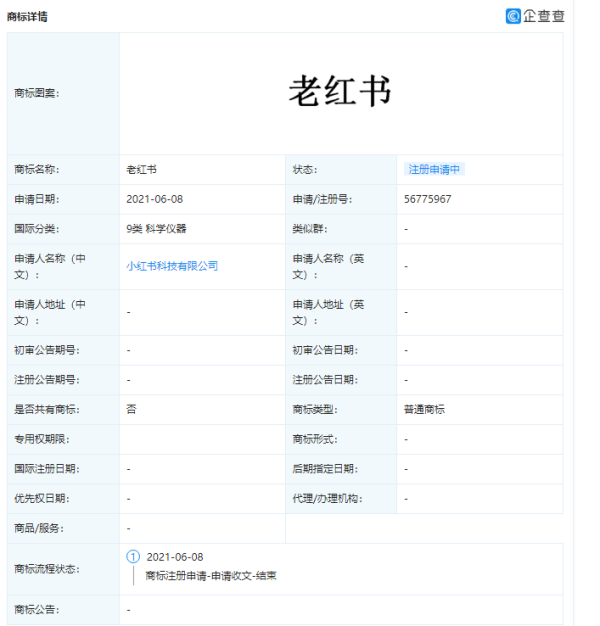Select the 申请日期 value 2021-06-08
The width and height of the screenshot is (600, 626).
click(154, 199)
